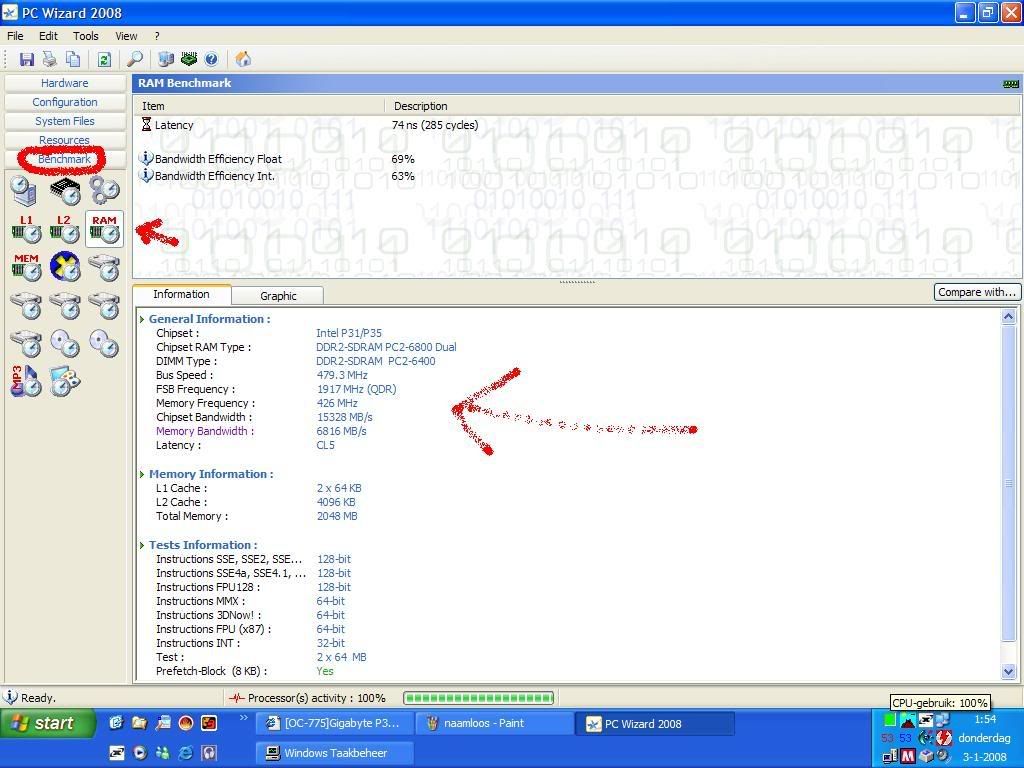Screen dimensions: 1024x768
Task: Click the Processor(s) activity progress bar
Action: point(479,698)
